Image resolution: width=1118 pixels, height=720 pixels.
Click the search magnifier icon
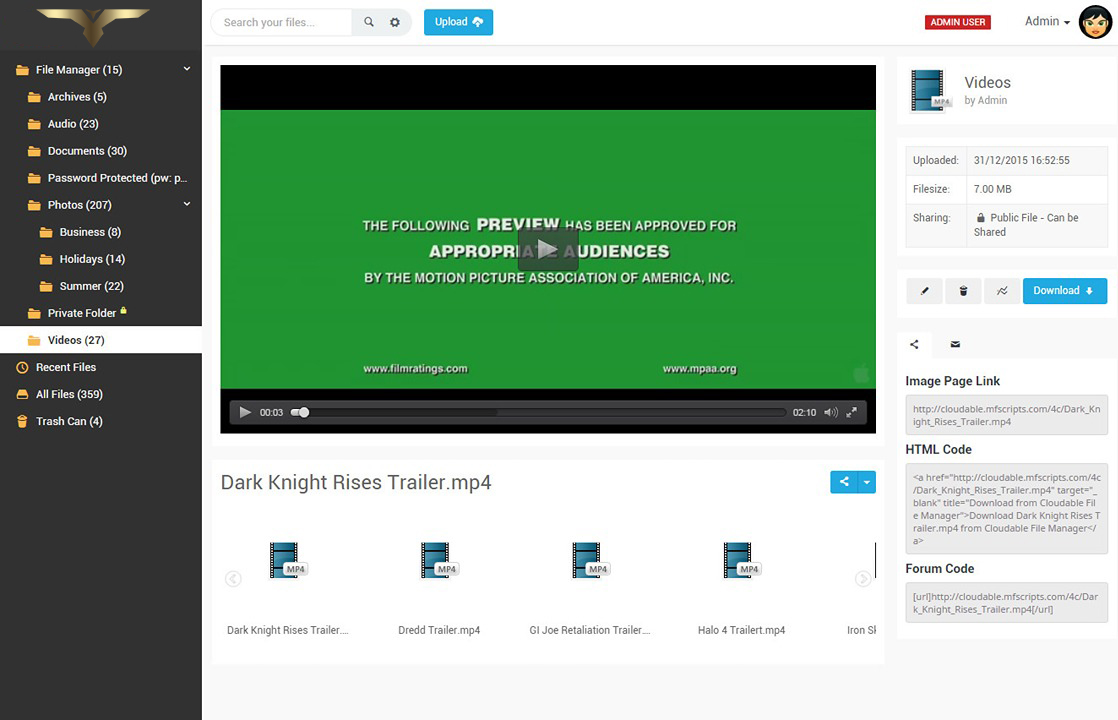[x=369, y=22]
